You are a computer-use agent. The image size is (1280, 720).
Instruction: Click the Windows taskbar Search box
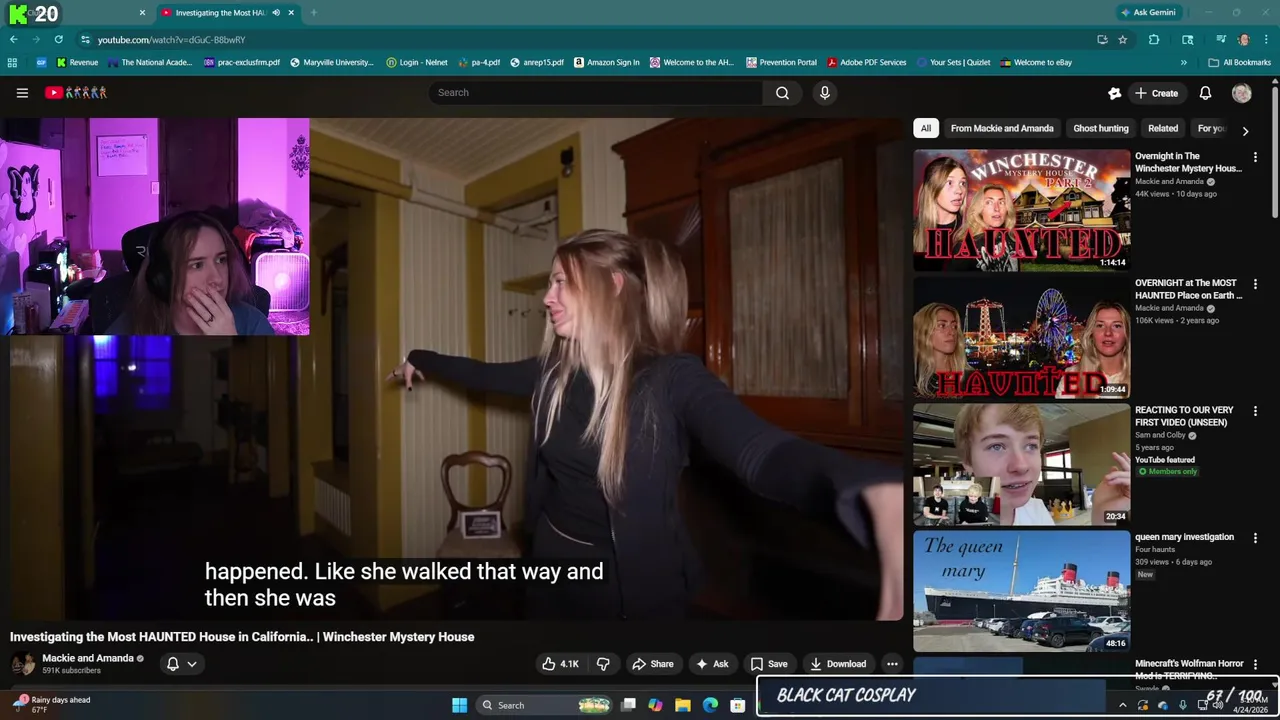tap(545, 705)
